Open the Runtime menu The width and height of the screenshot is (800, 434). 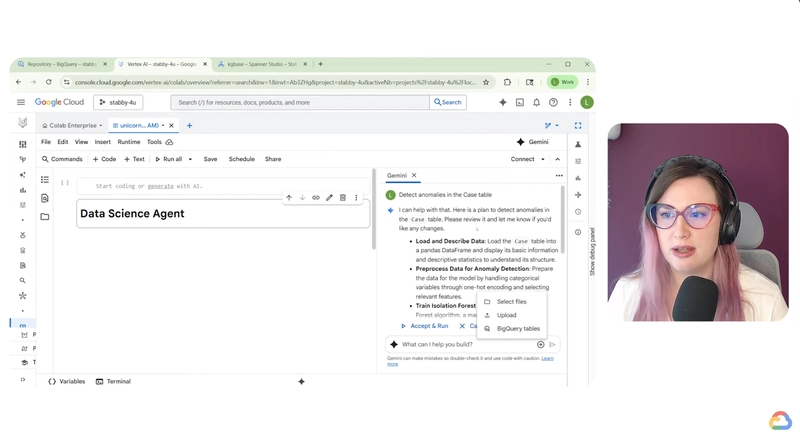coord(129,142)
